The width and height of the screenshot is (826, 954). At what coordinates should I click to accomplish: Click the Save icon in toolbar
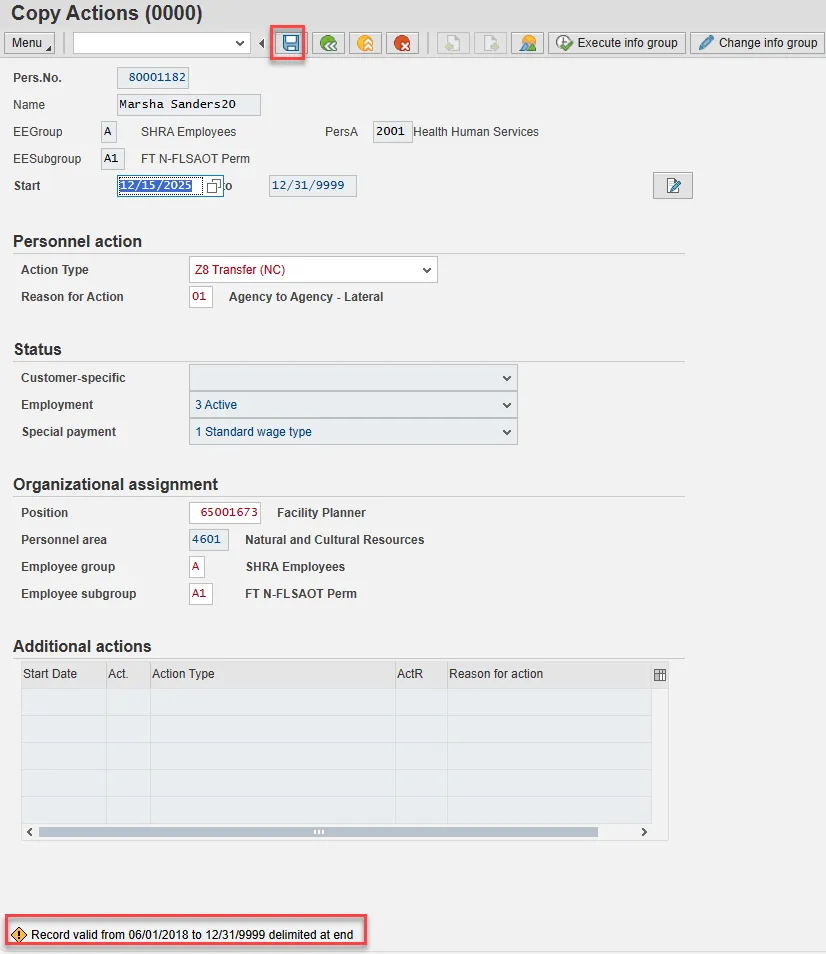pyautogui.click(x=291, y=43)
